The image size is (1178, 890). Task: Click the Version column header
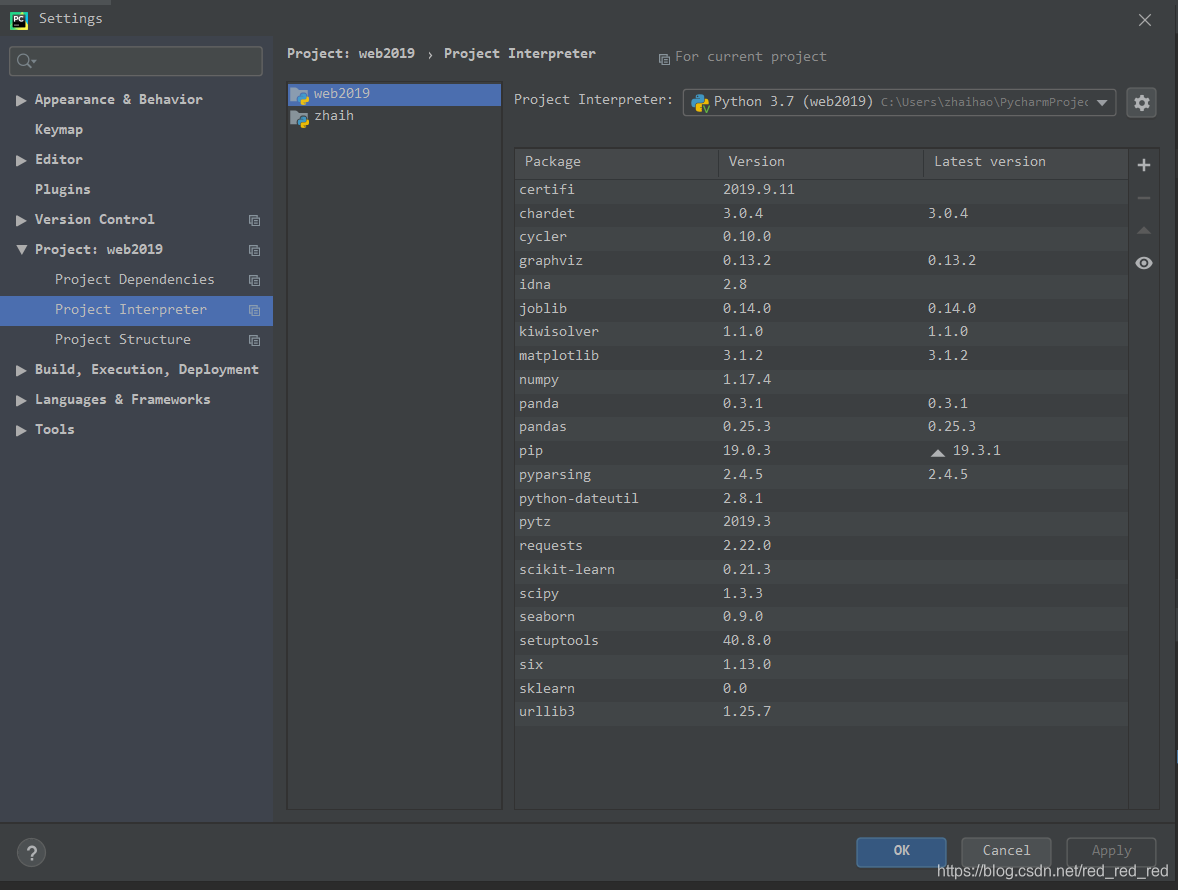pos(820,162)
